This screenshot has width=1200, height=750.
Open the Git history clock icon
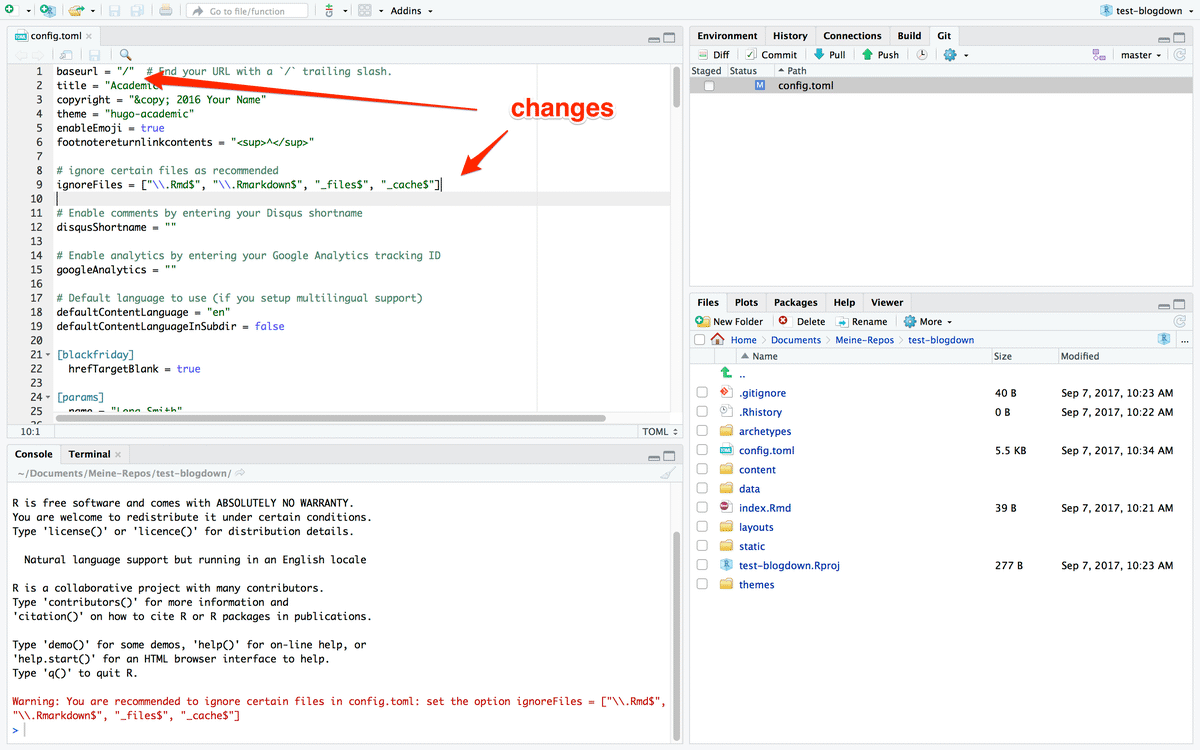tap(922, 54)
